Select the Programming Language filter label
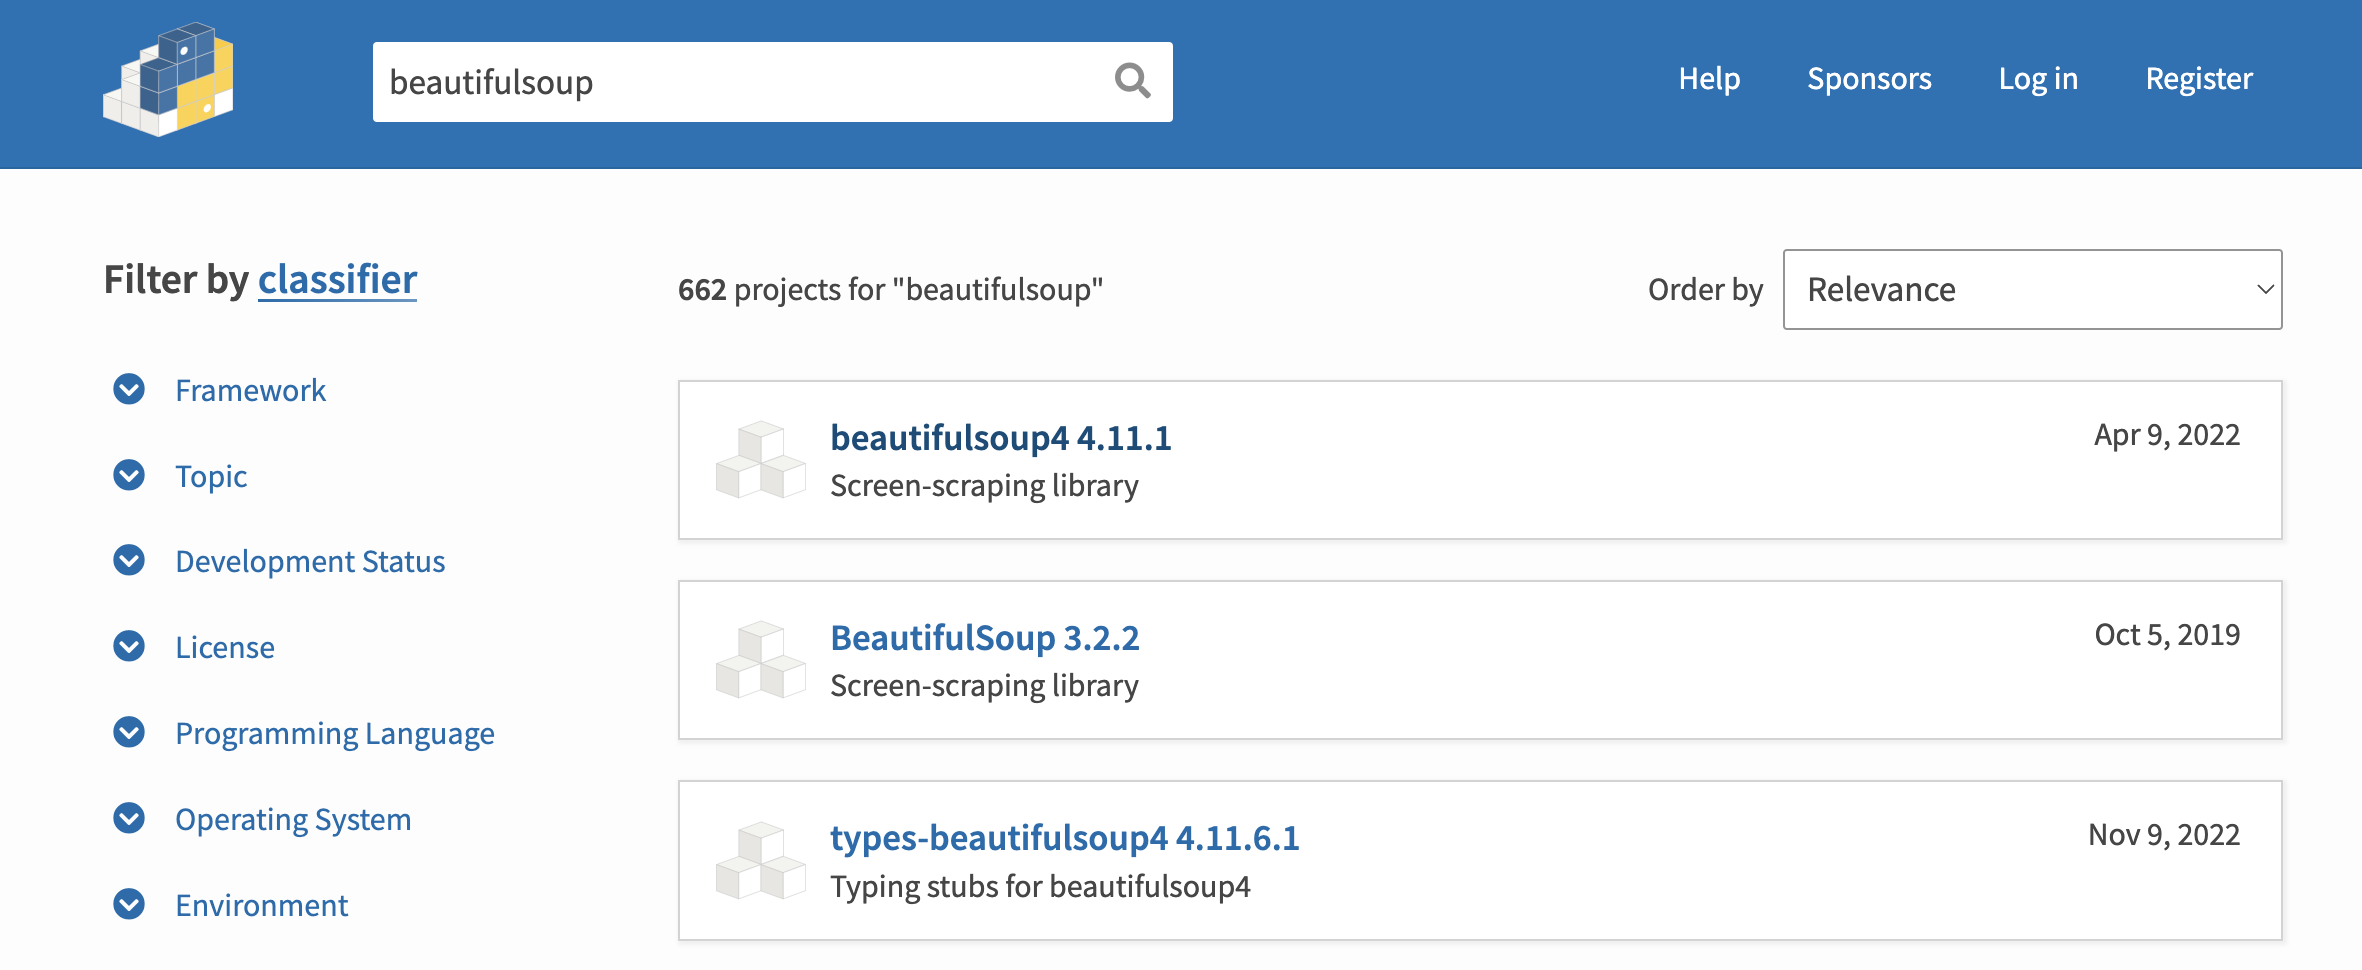 [x=335, y=733]
